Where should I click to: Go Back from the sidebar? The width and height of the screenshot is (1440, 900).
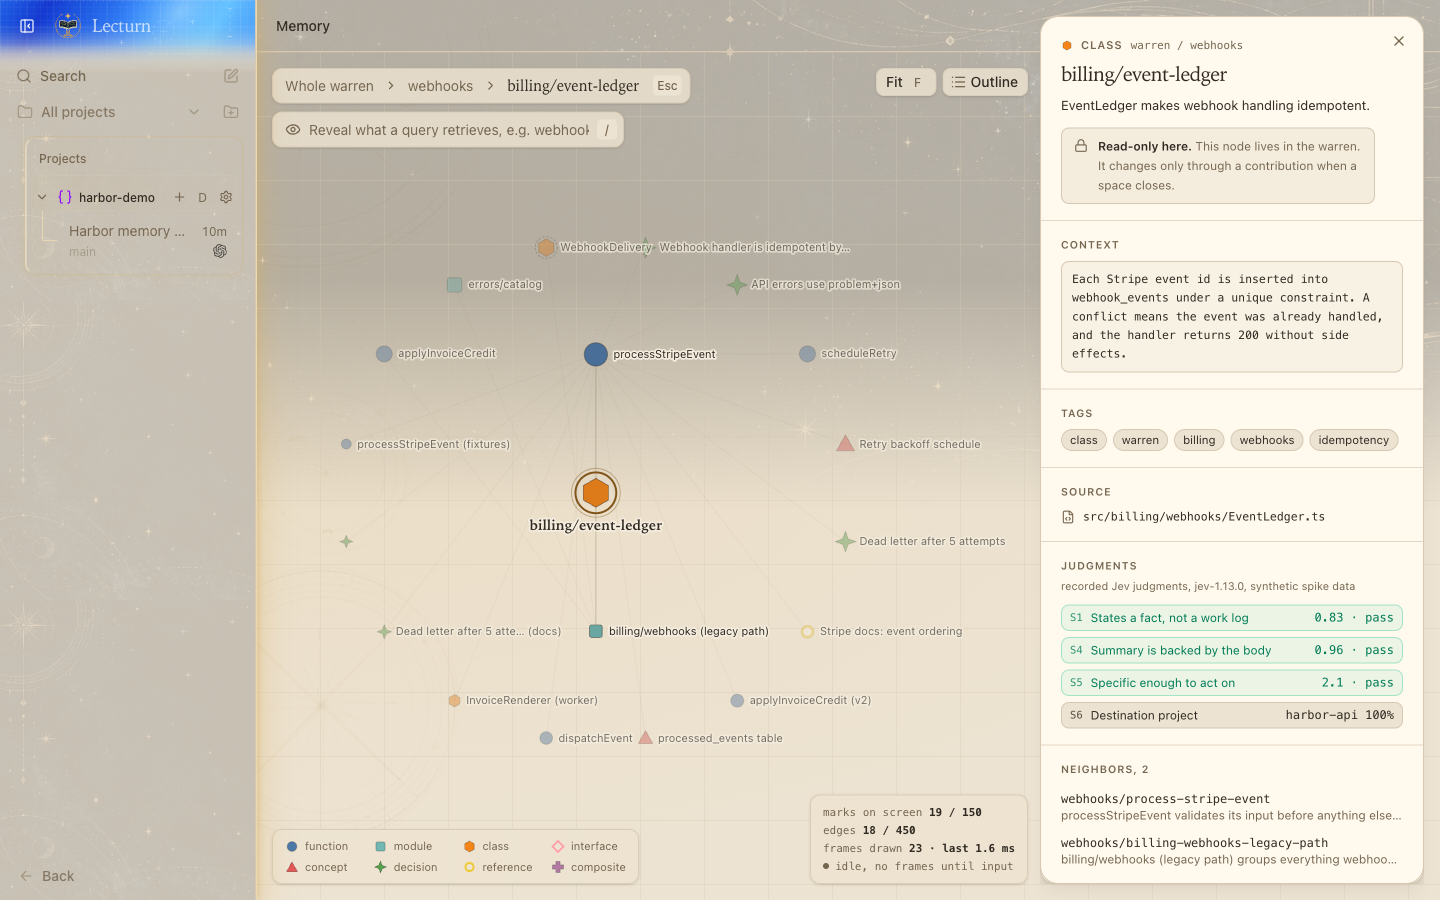coord(47,876)
